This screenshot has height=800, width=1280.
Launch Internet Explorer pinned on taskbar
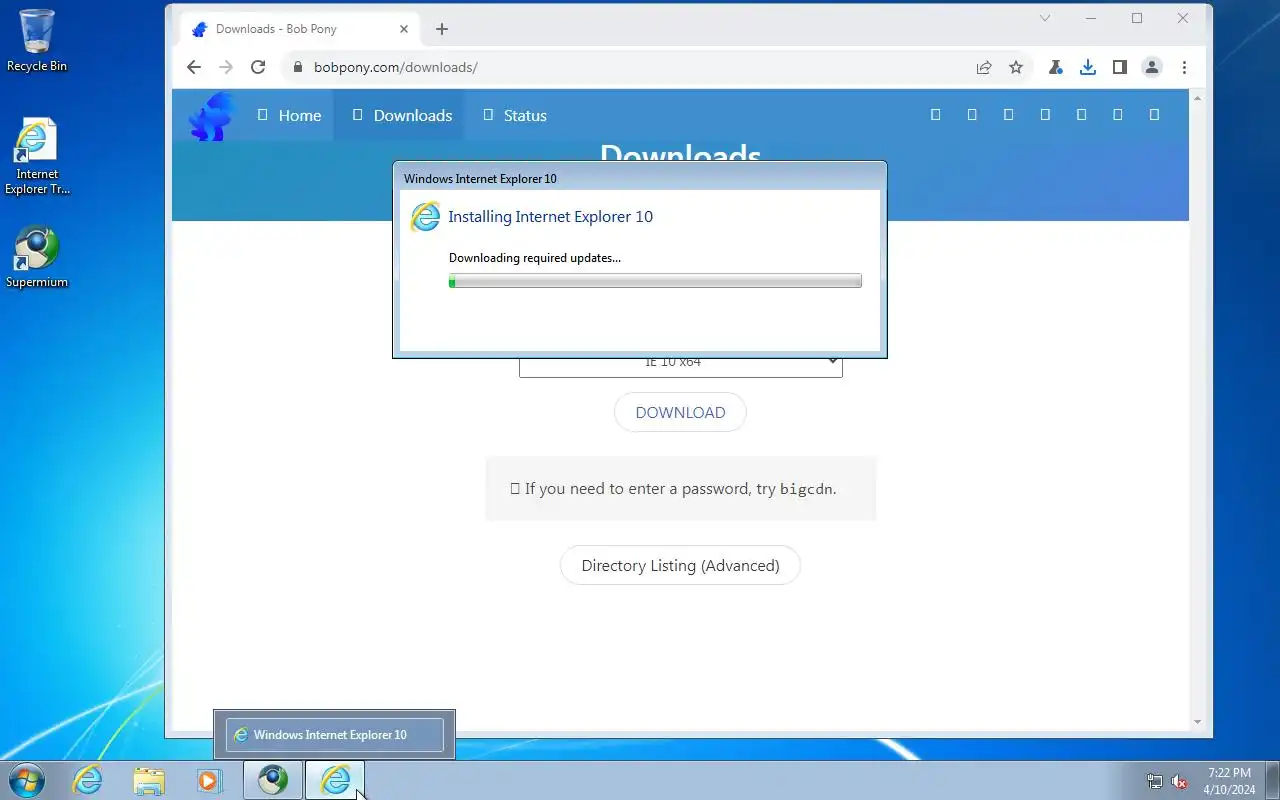pyautogui.click(x=88, y=780)
